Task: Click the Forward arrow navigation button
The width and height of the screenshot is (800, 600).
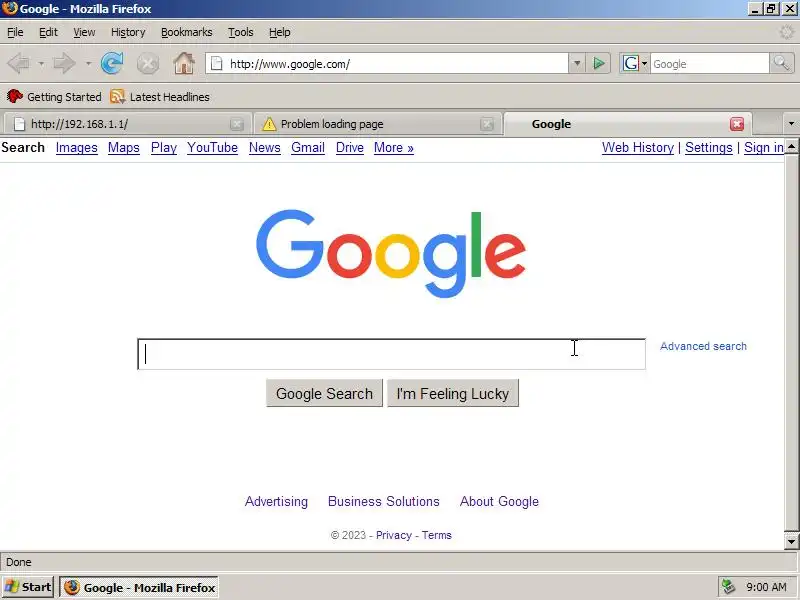Action: pos(65,64)
